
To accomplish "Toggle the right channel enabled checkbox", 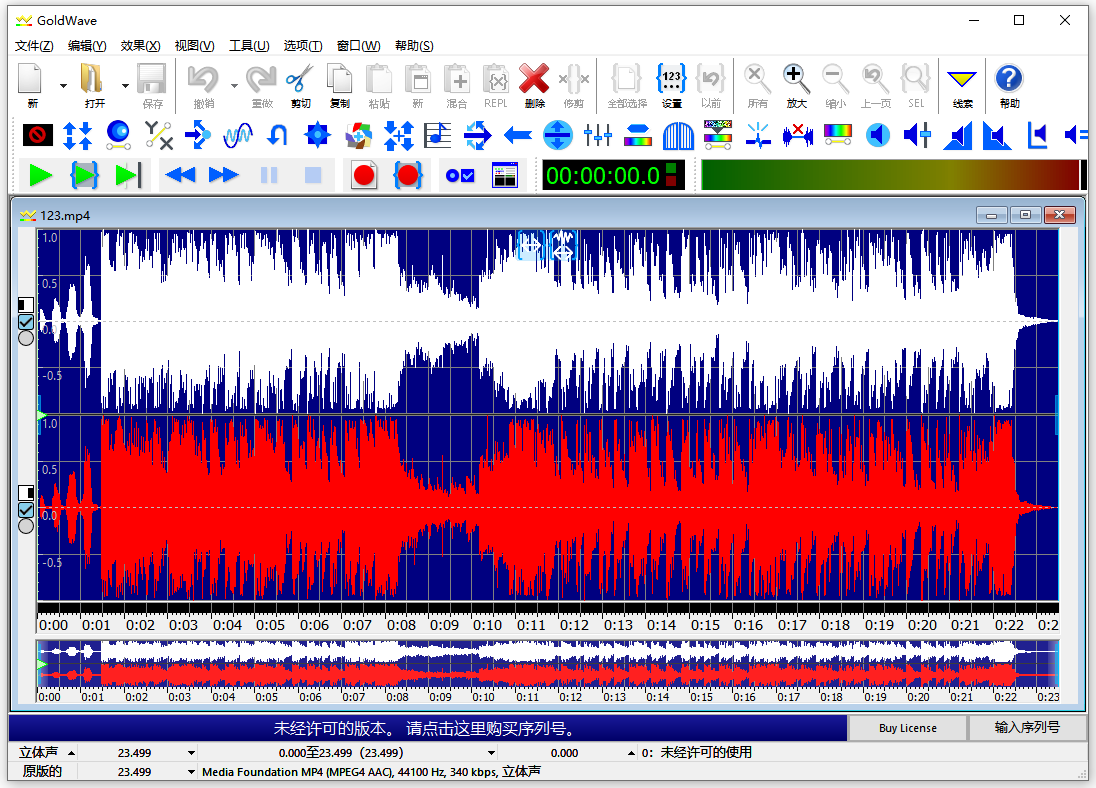I will click(x=26, y=510).
